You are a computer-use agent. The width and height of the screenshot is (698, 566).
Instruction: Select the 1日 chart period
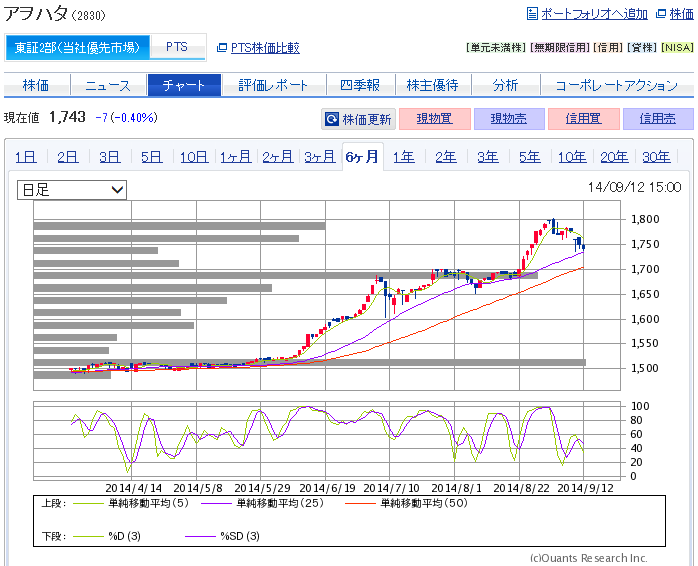coord(26,157)
